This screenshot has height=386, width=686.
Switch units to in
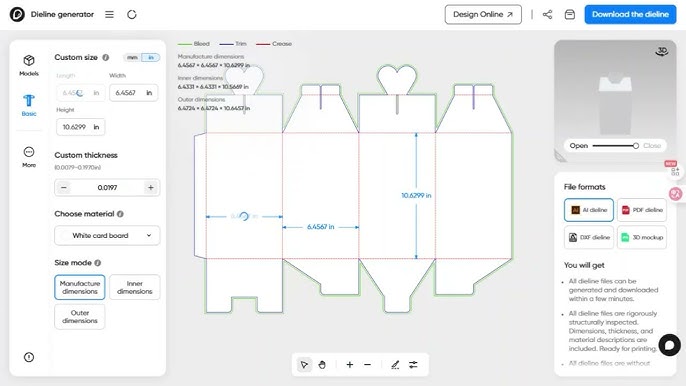[151, 57]
